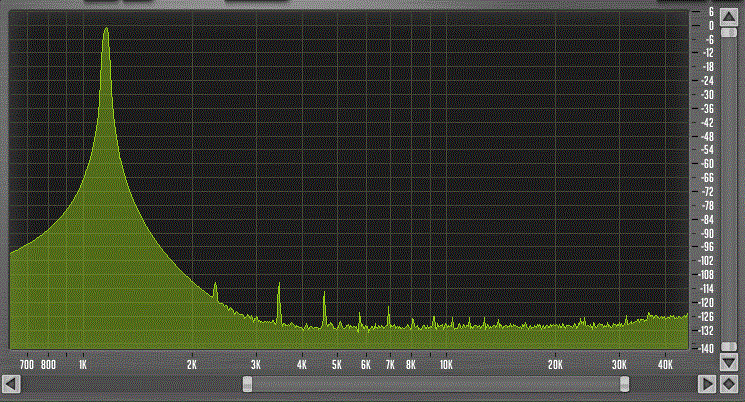The image size is (745, 402).
Task: Click the 3K frequency axis label
Action: click(256, 365)
